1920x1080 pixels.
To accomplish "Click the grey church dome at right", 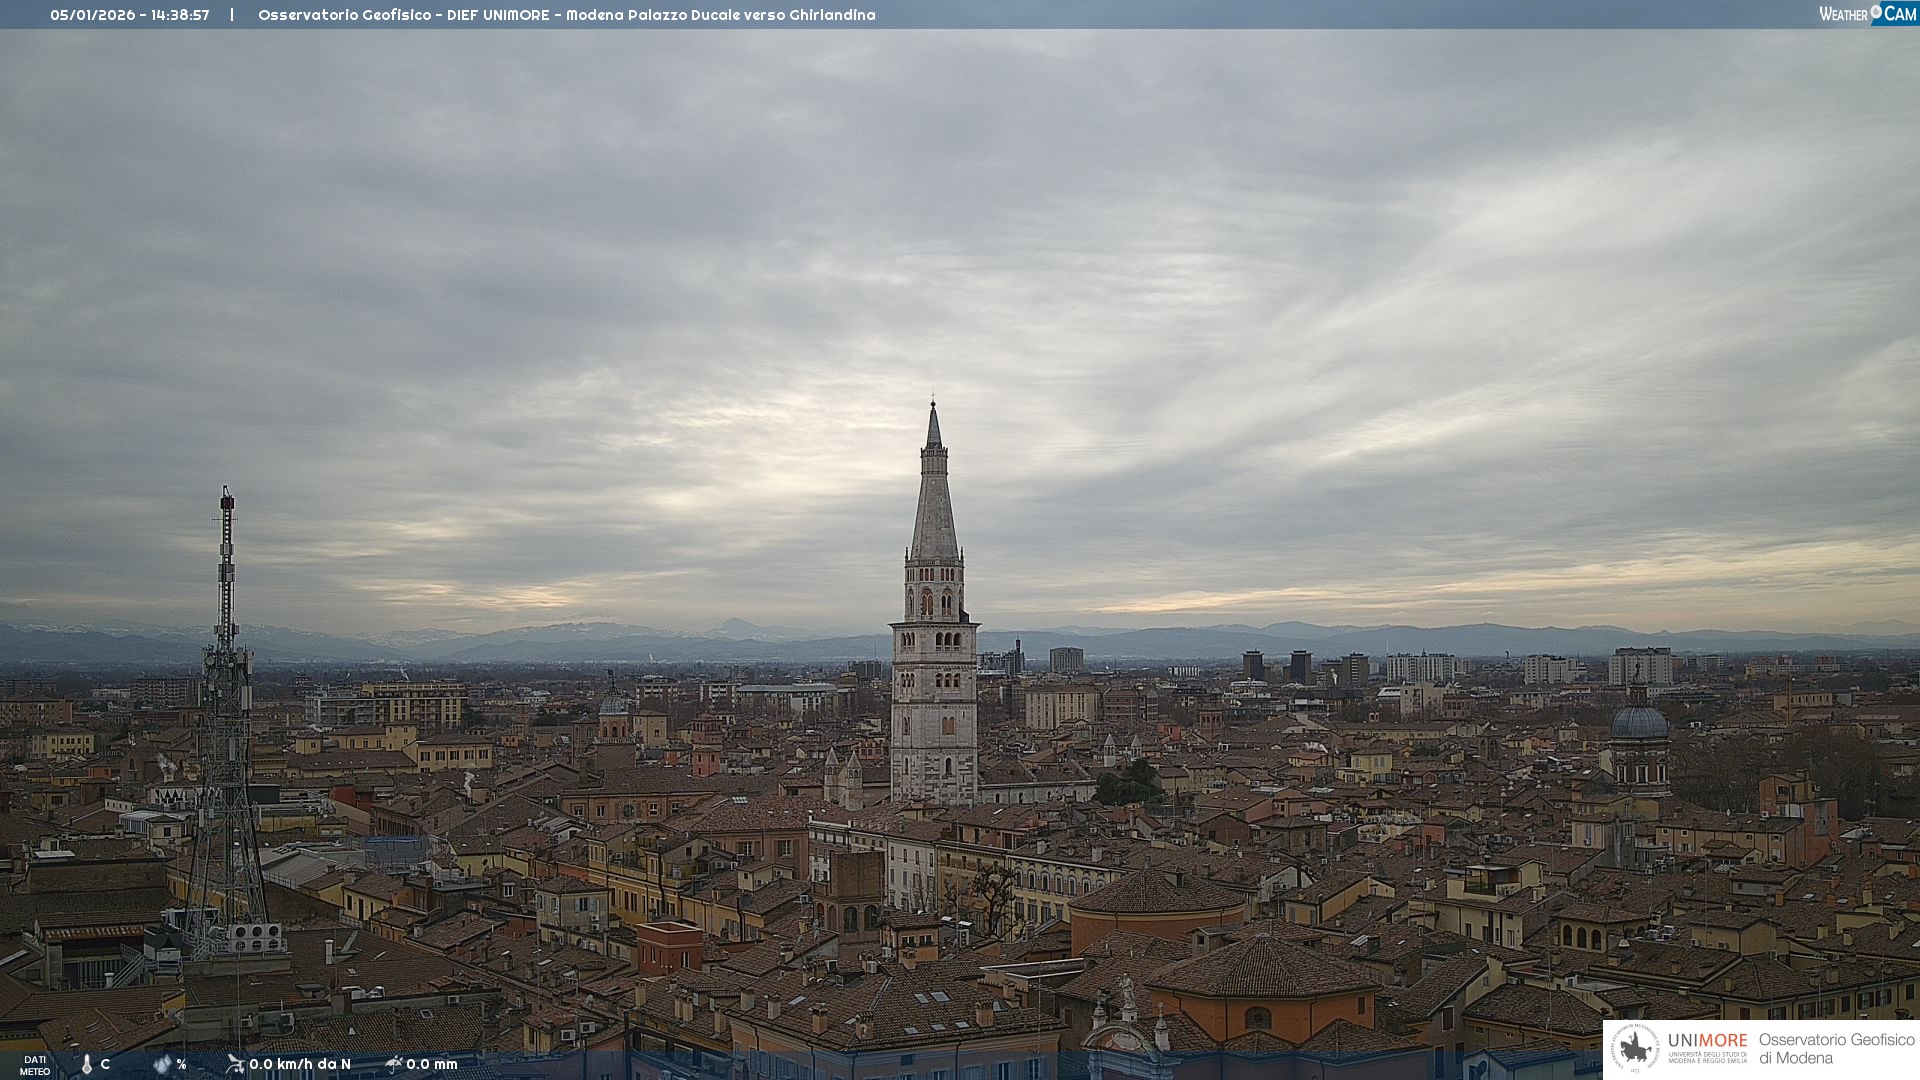I will click(1639, 723).
